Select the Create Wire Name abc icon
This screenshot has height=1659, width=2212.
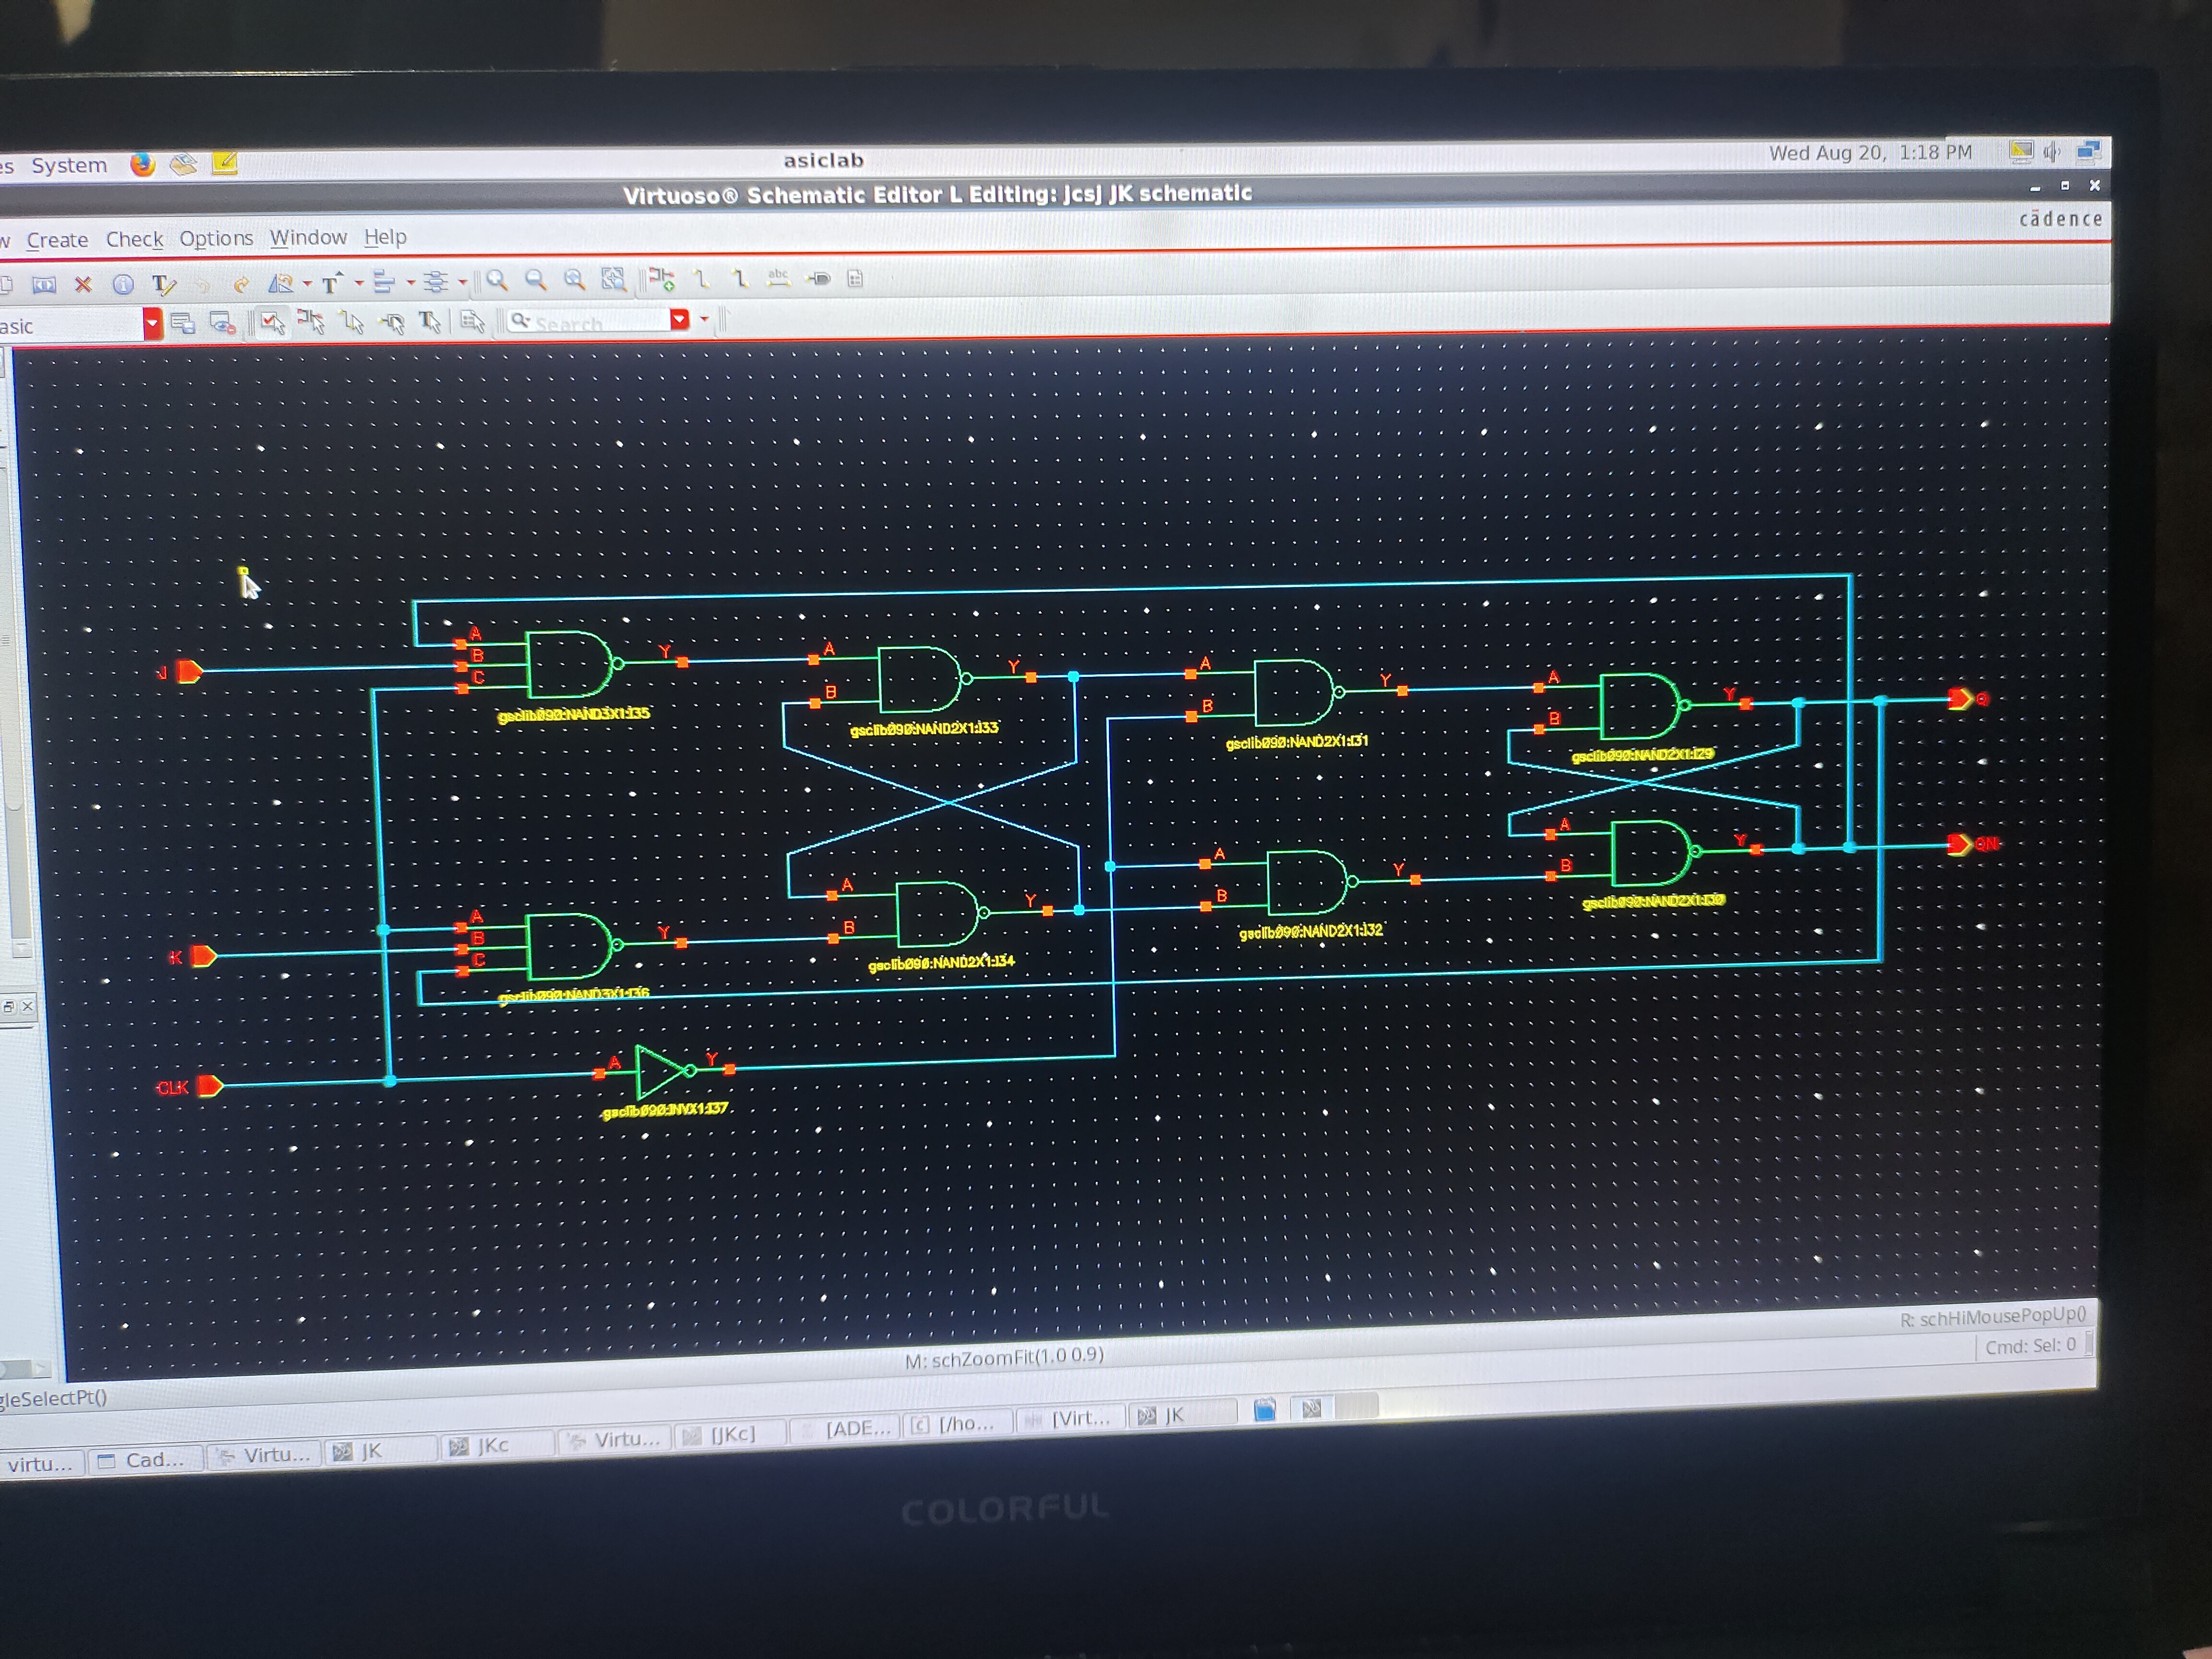778,278
